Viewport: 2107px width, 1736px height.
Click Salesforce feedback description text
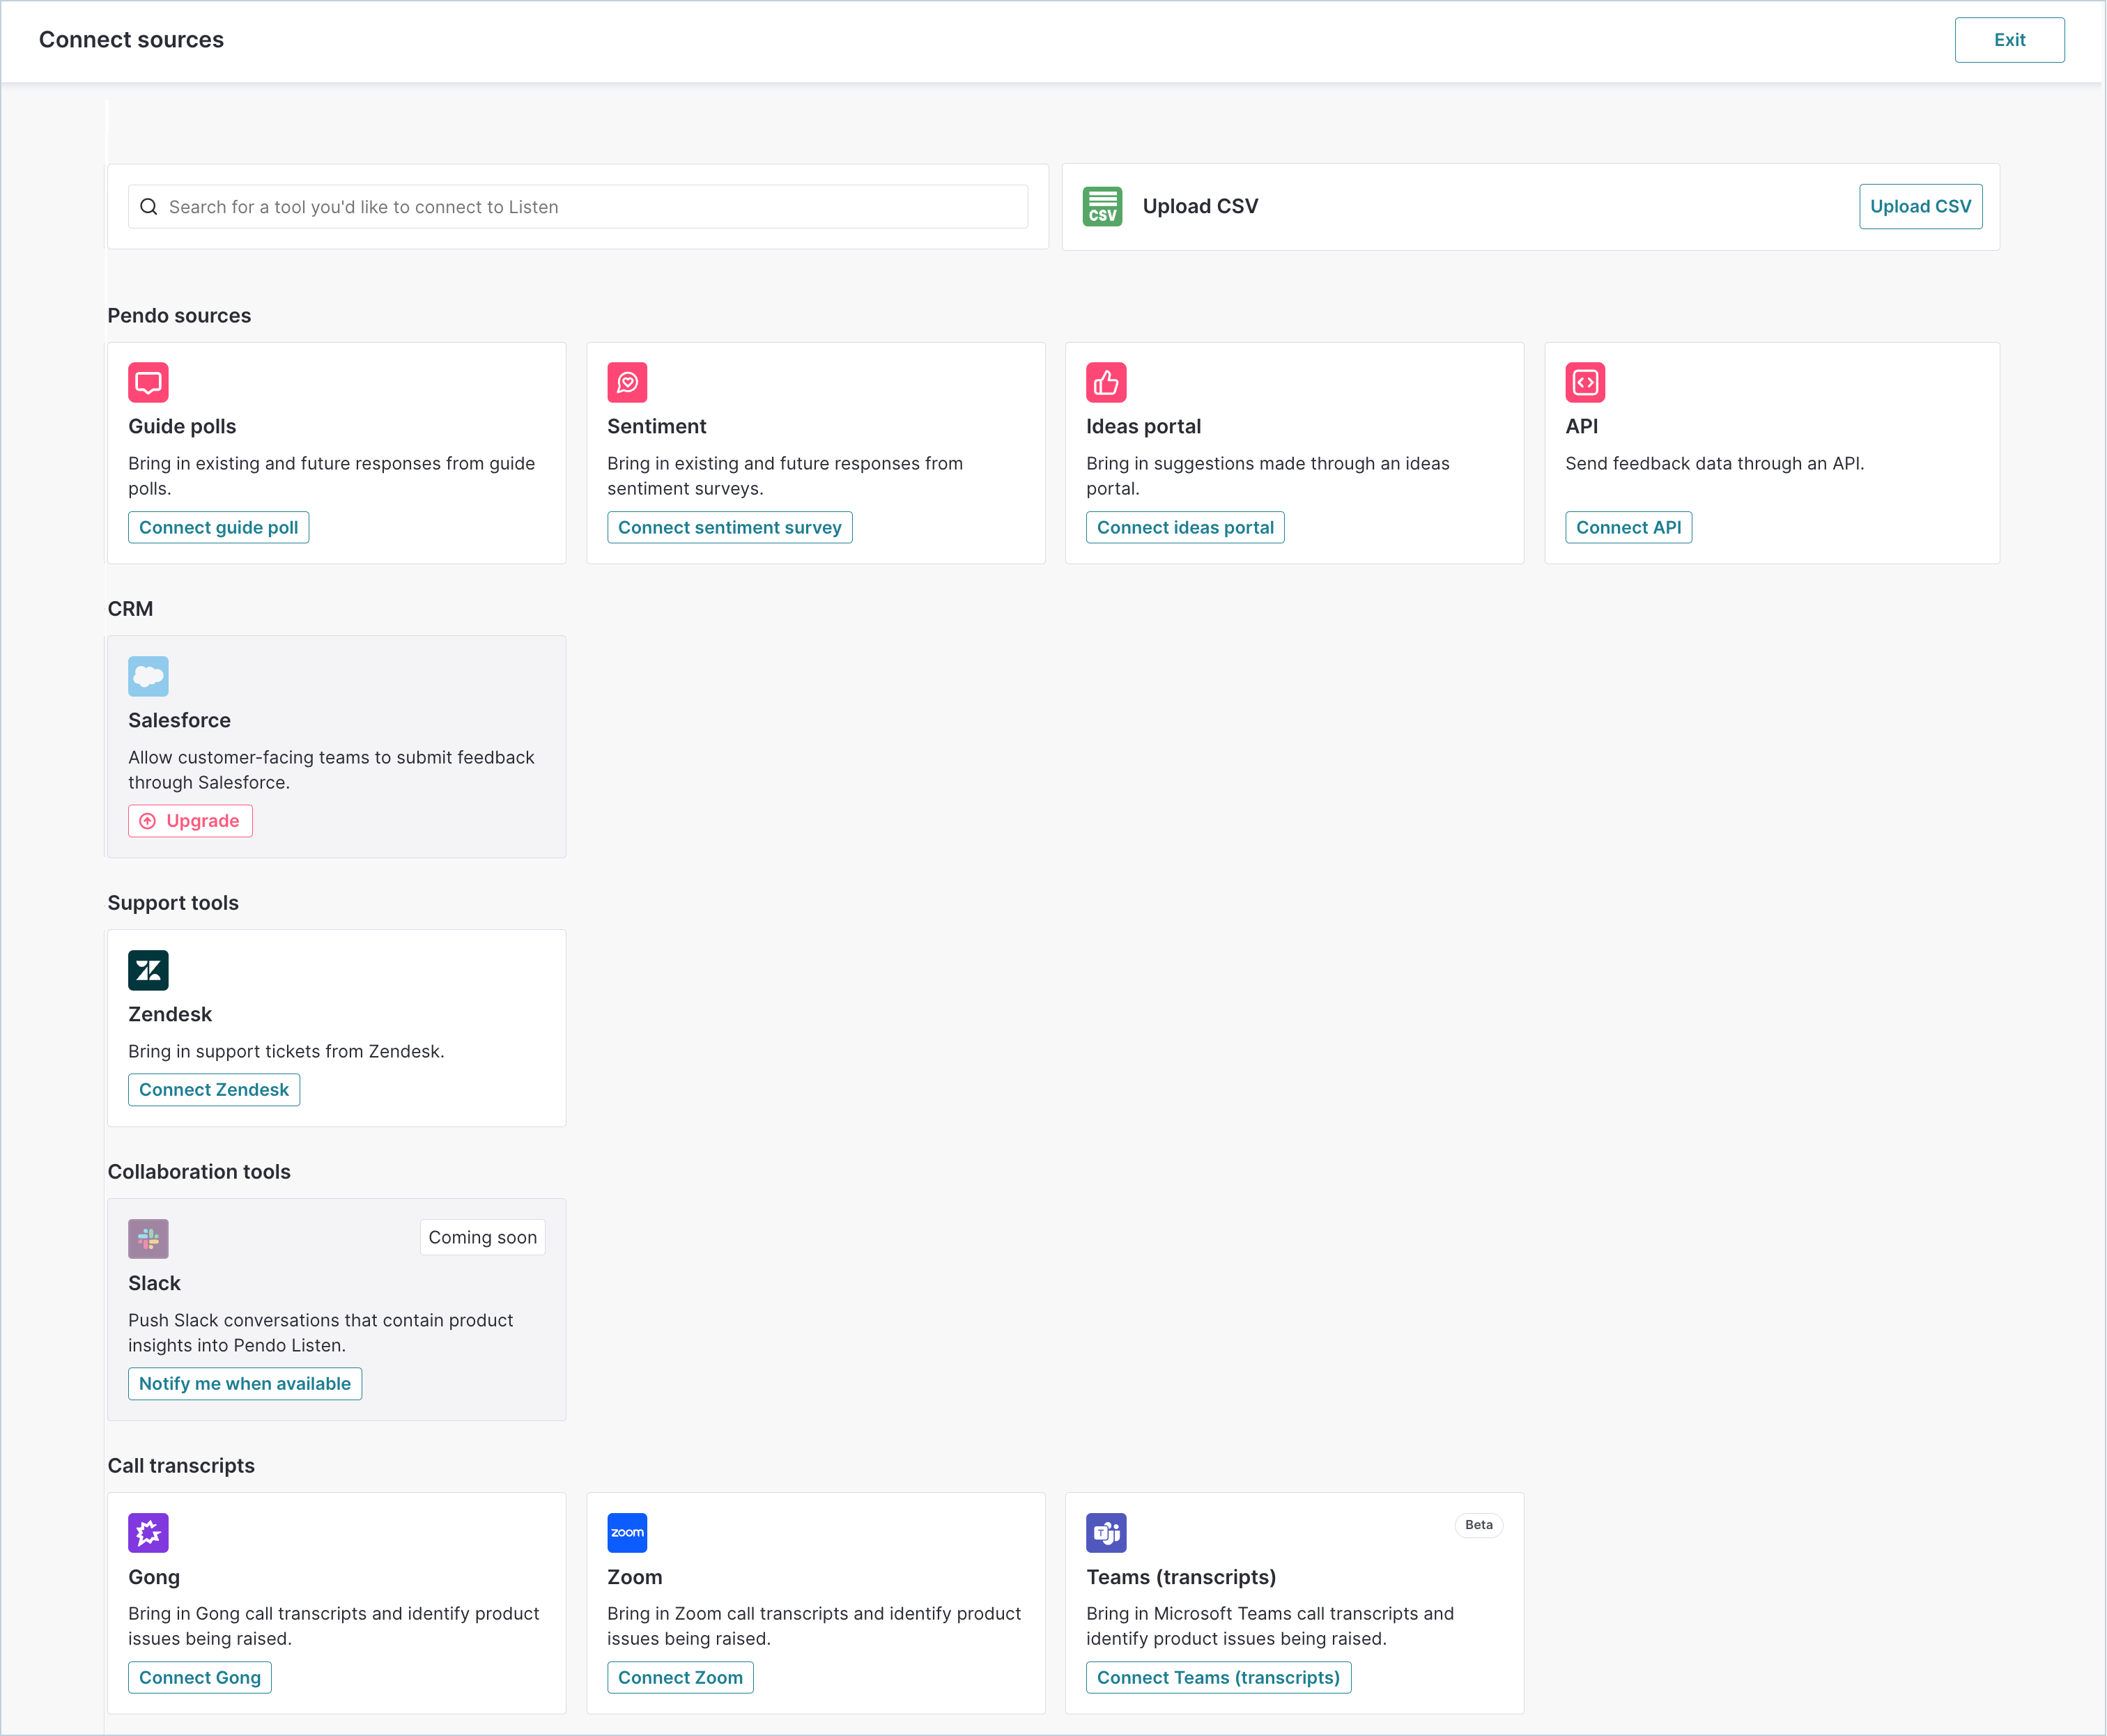(331, 770)
